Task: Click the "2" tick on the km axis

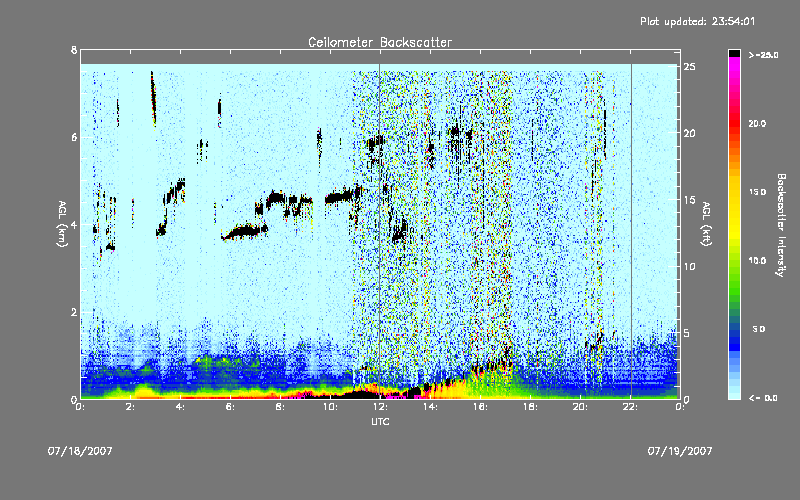Action: click(74, 312)
